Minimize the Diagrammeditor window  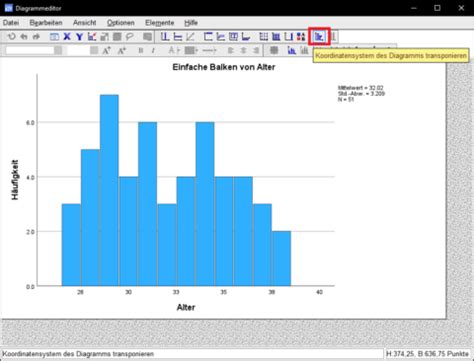(414, 8)
